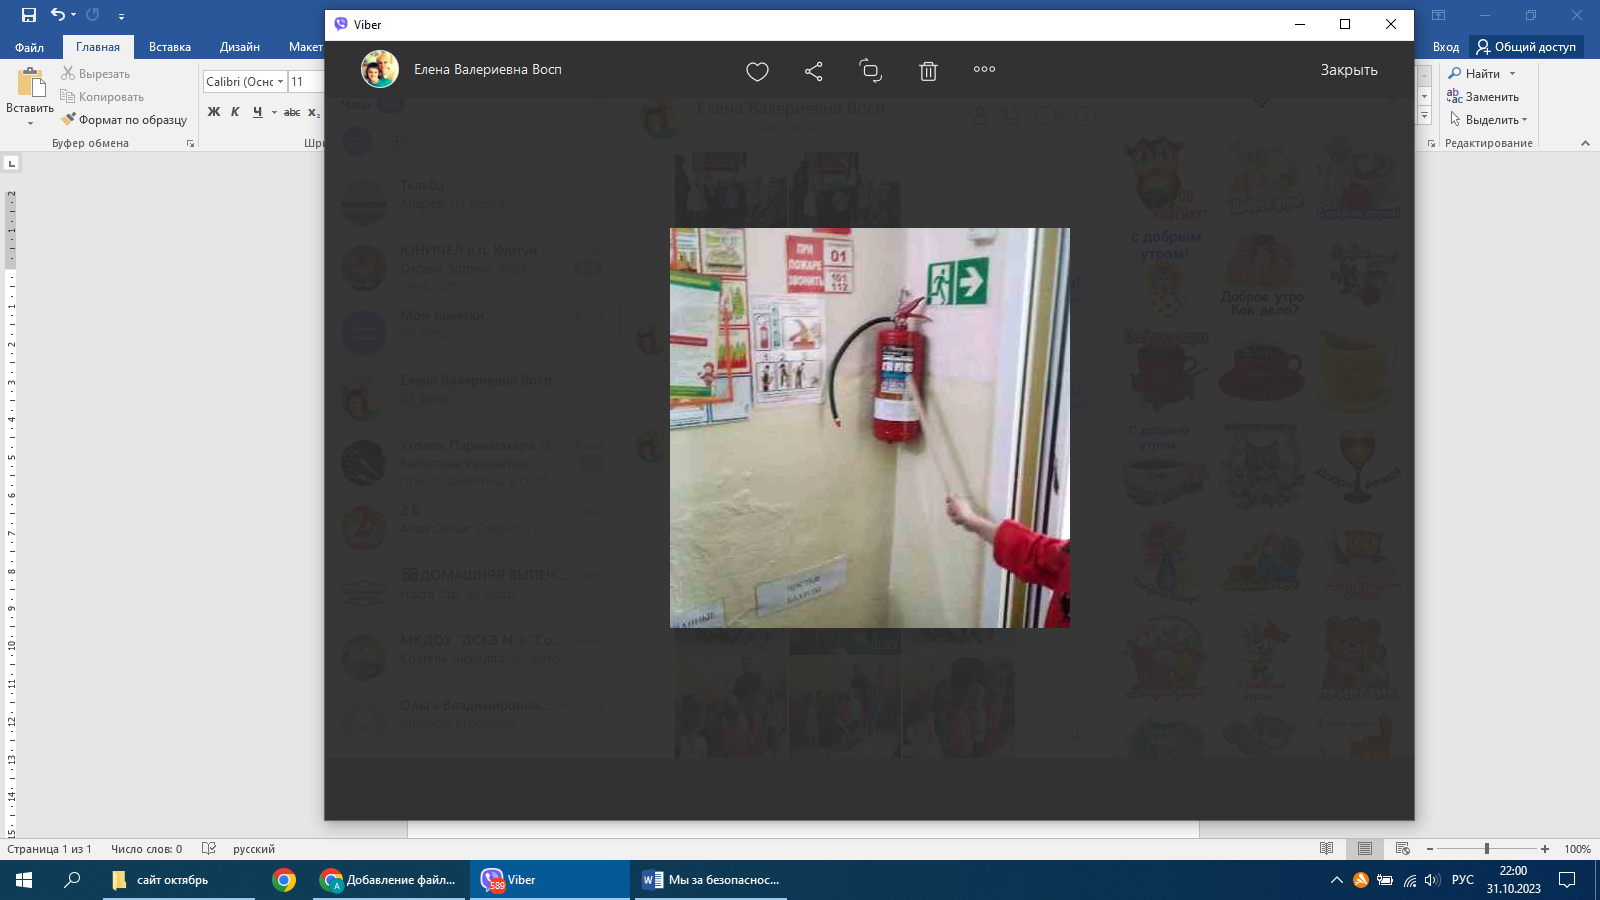Open the Windows Start menu
The height and width of the screenshot is (900, 1600).
[x=24, y=880]
